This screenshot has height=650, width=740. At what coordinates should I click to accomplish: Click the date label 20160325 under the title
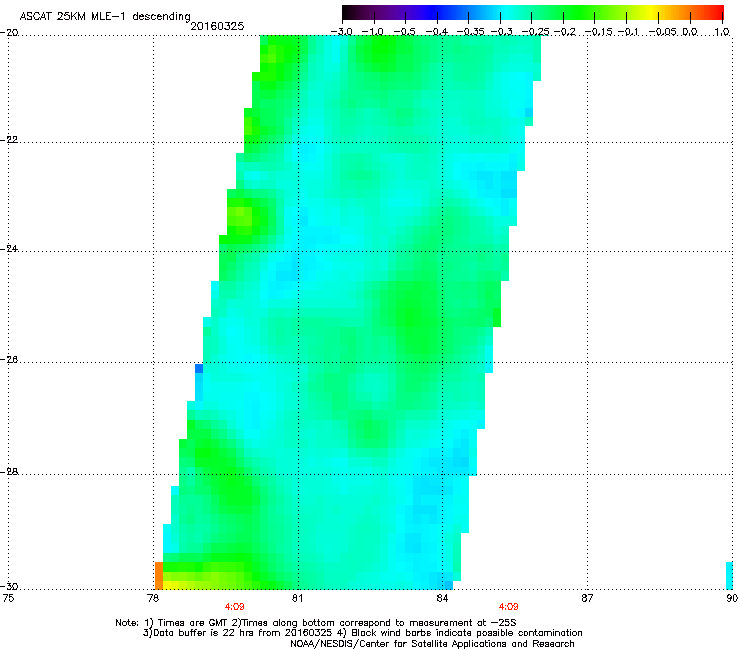coord(217,26)
